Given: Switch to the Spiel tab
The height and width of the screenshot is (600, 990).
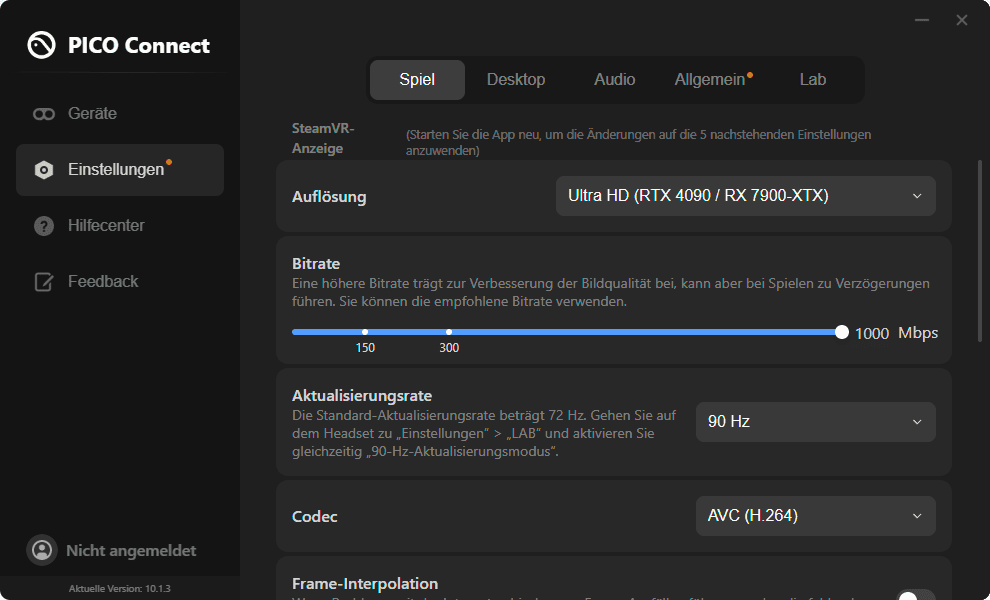Looking at the screenshot, I should 417,80.
